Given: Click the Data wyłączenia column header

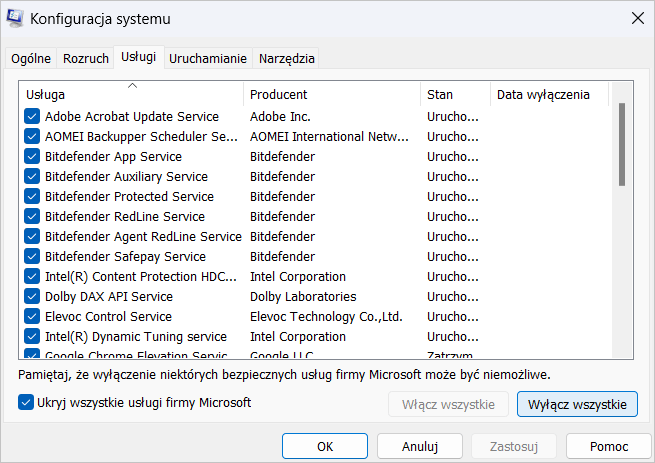Looking at the screenshot, I should [550, 94].
